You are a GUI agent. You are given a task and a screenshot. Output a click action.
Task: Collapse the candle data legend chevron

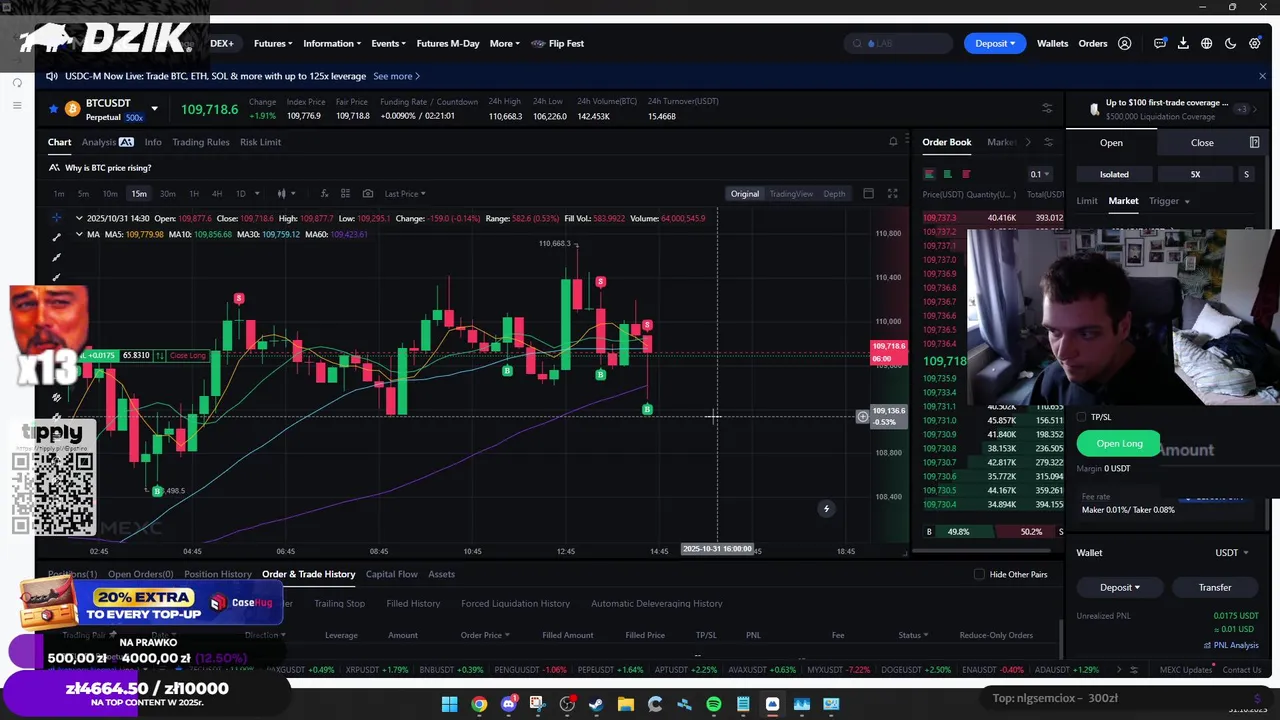79,219
